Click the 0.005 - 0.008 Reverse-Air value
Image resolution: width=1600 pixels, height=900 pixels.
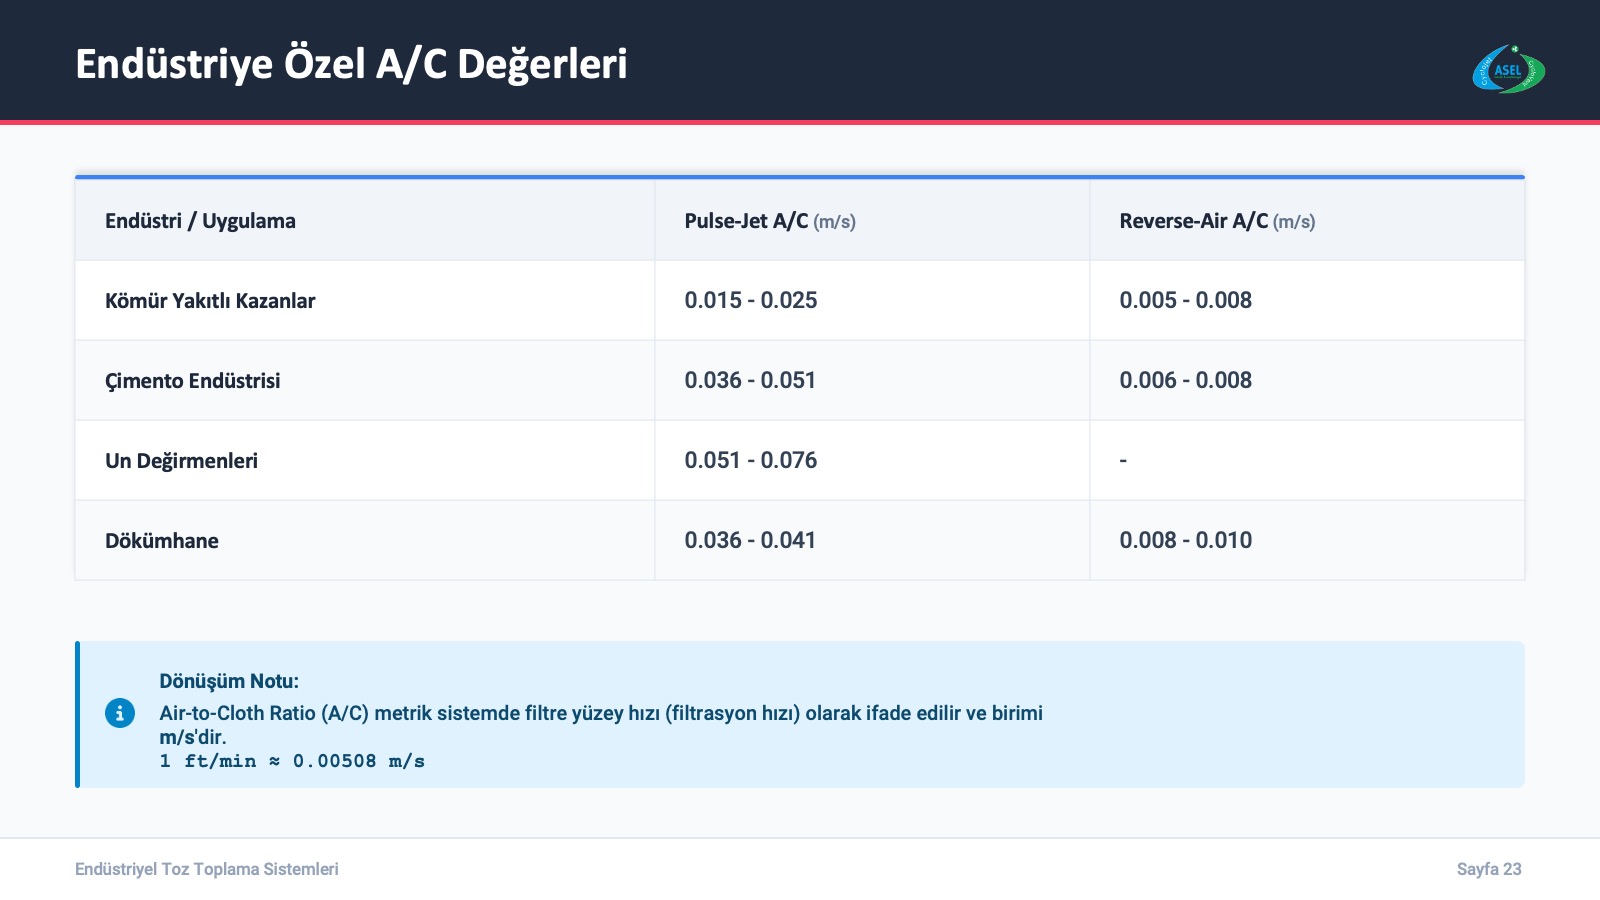[1185, 300]
